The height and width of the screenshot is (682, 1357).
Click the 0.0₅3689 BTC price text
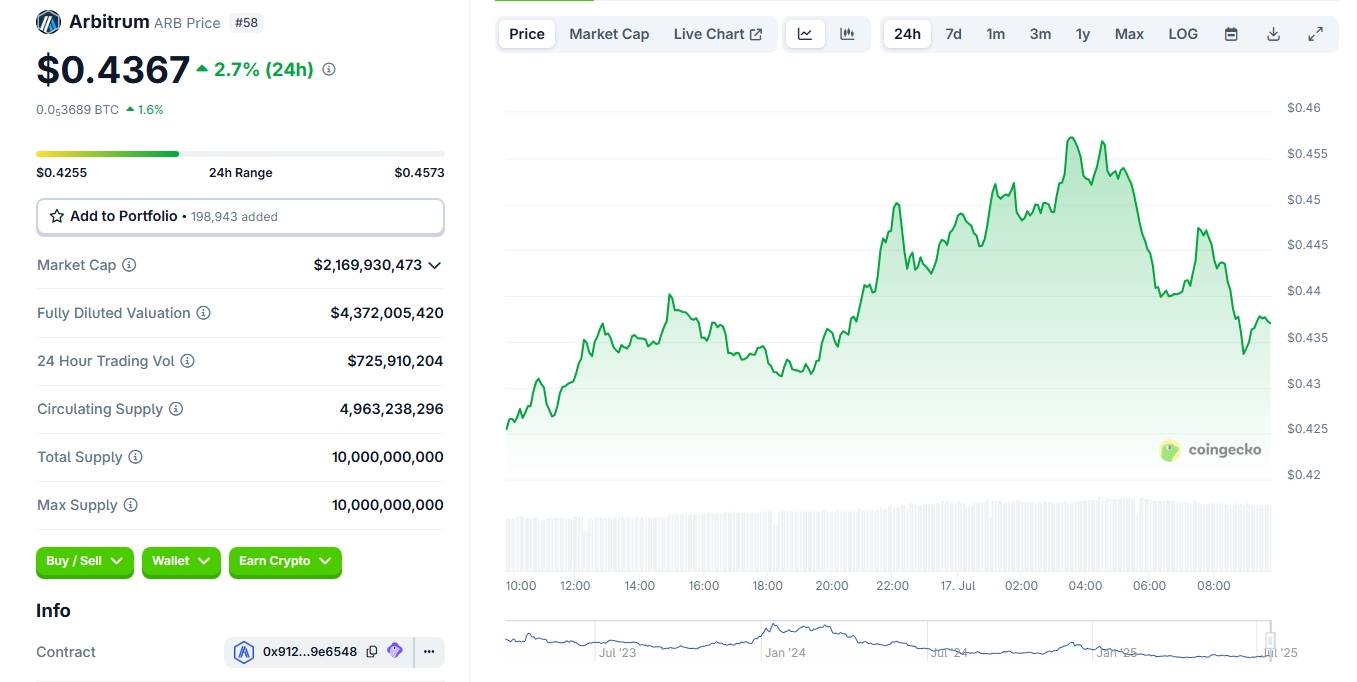tap(78, 110)
